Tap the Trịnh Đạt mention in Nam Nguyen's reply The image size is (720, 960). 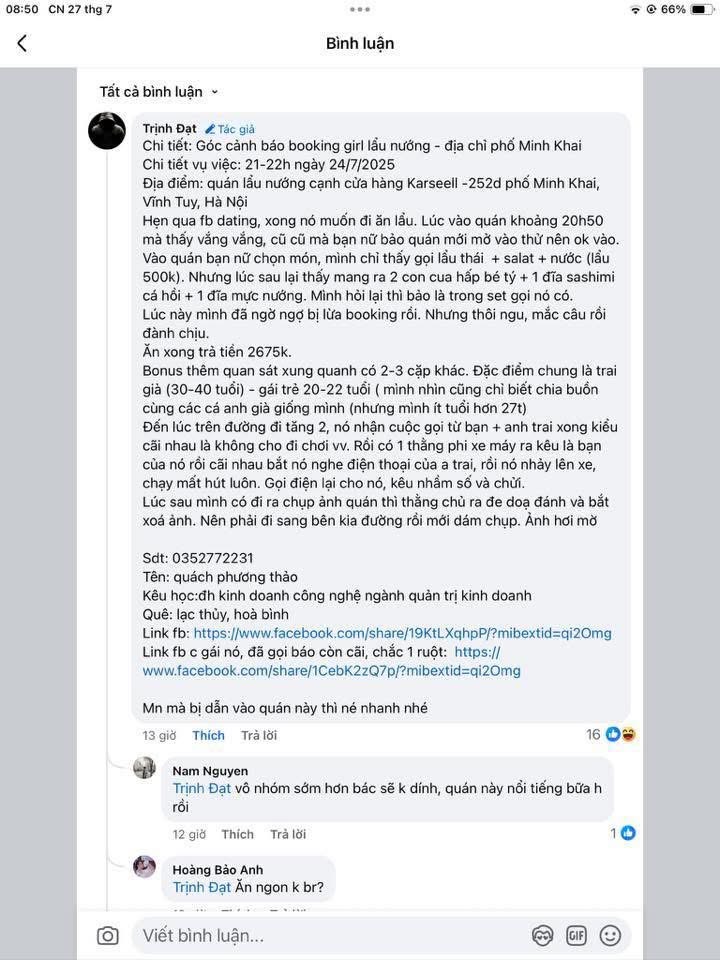point(202,788)
